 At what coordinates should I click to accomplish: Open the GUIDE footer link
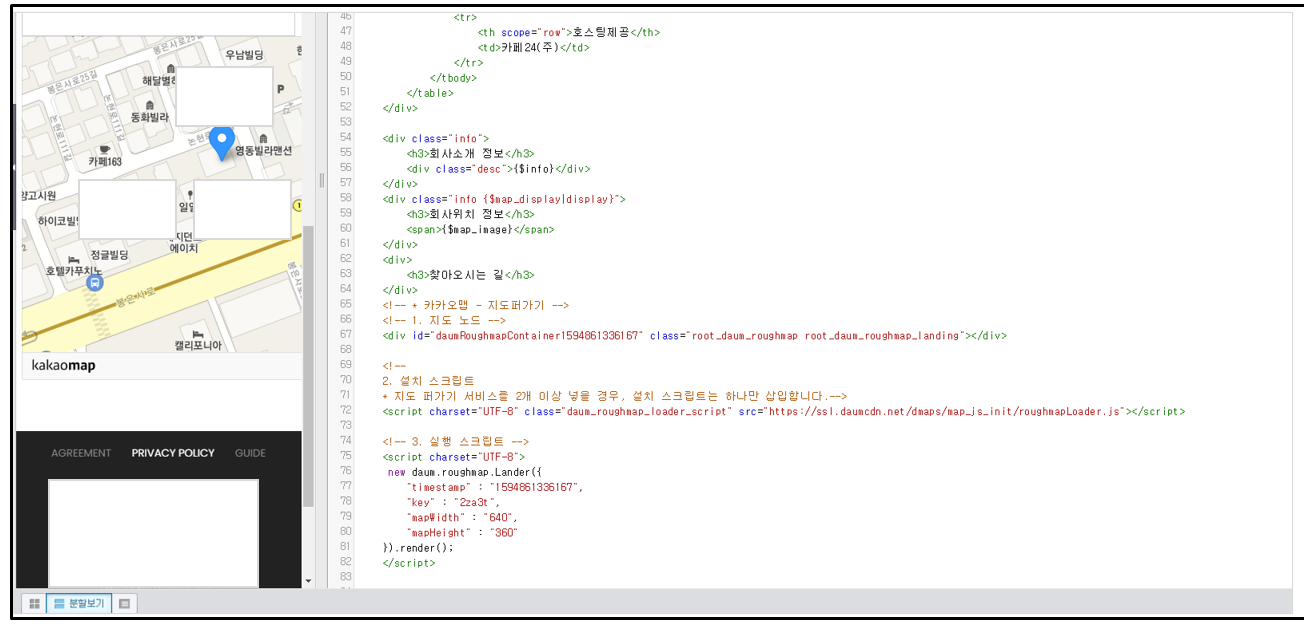[x=250, y=453]
